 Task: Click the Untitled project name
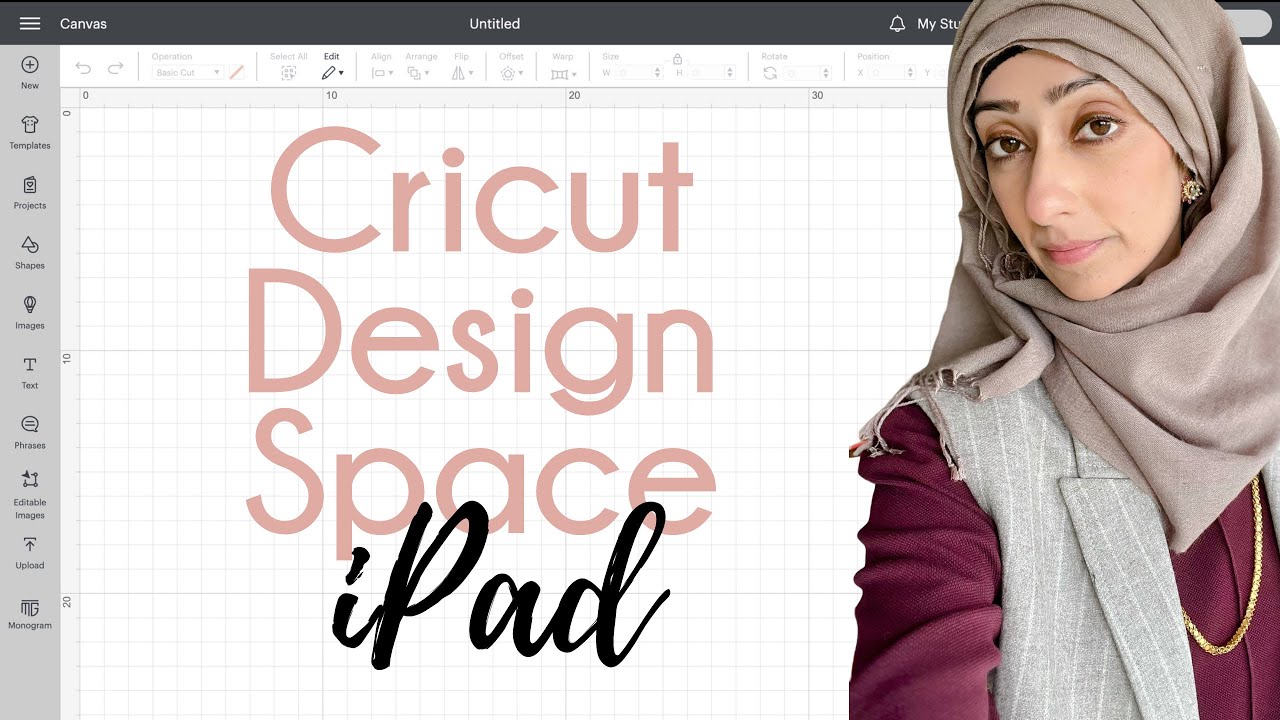tap(495, 23)
